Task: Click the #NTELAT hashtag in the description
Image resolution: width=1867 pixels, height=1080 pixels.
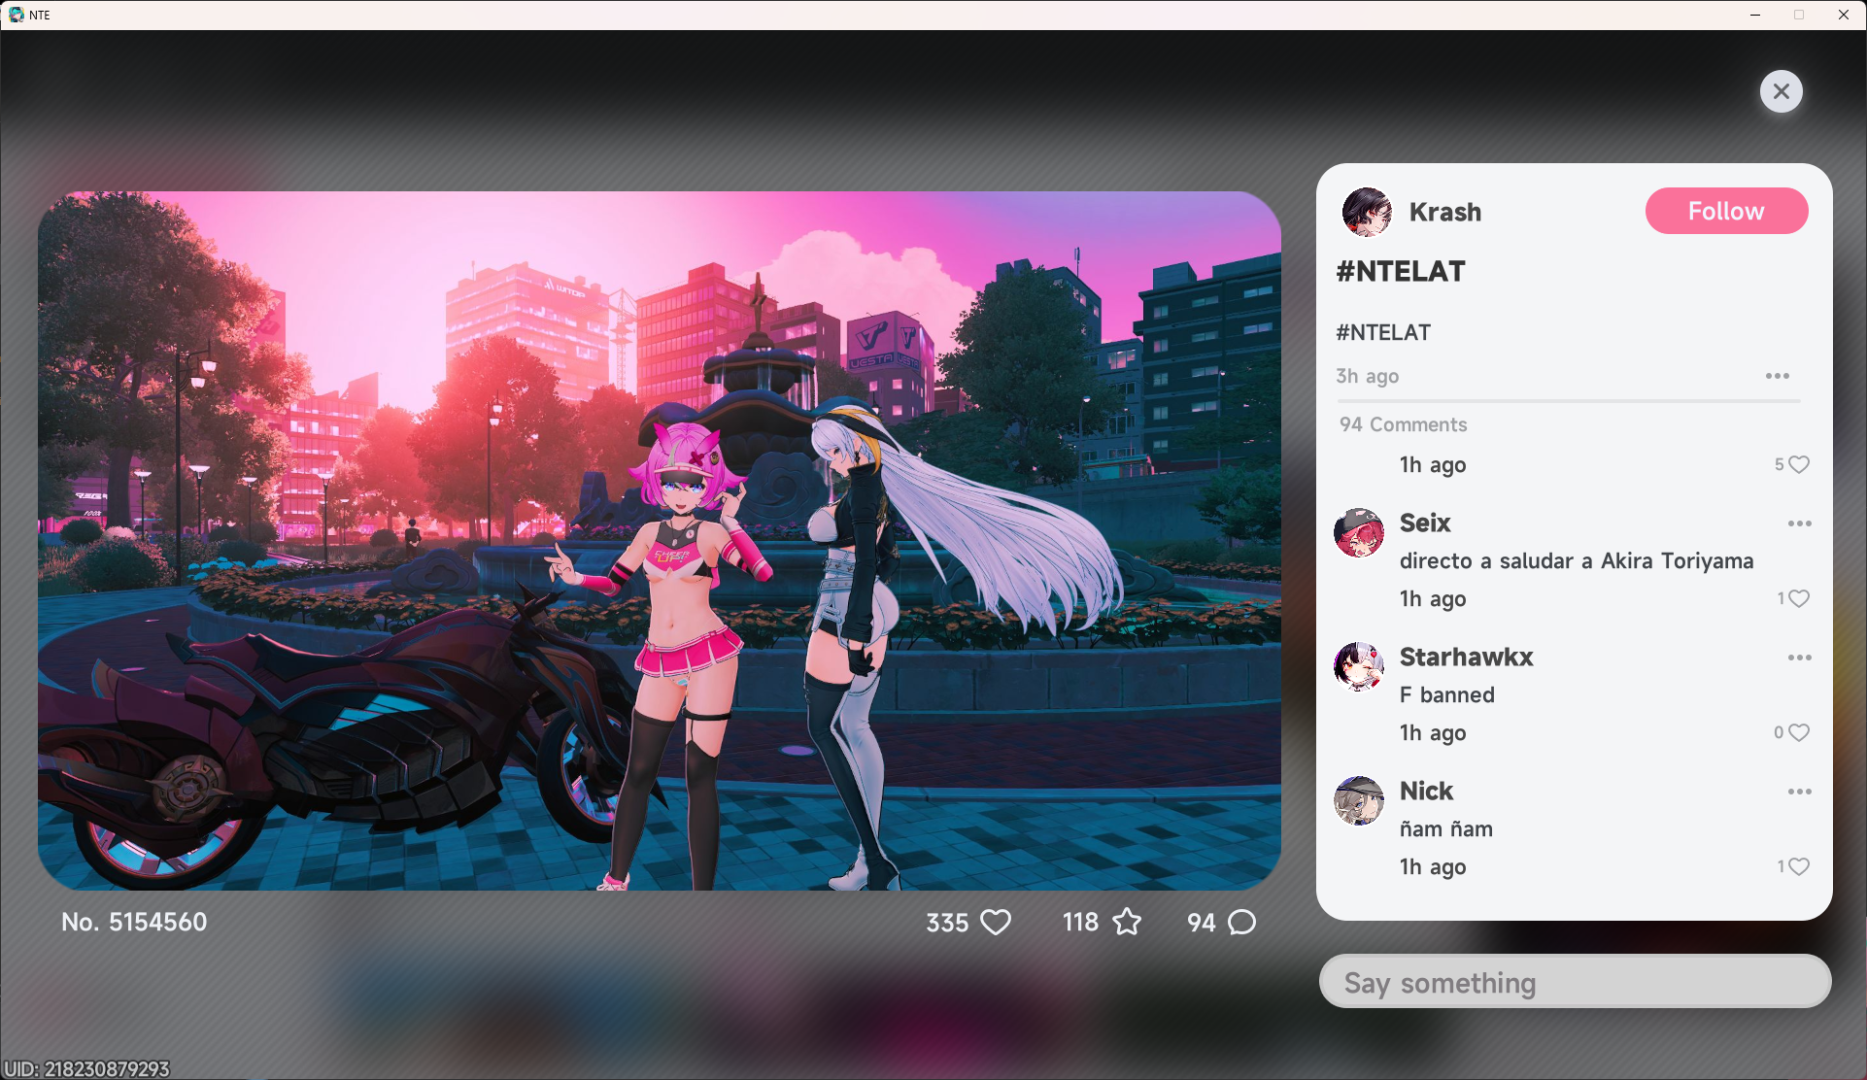Action: (1383, 332)
